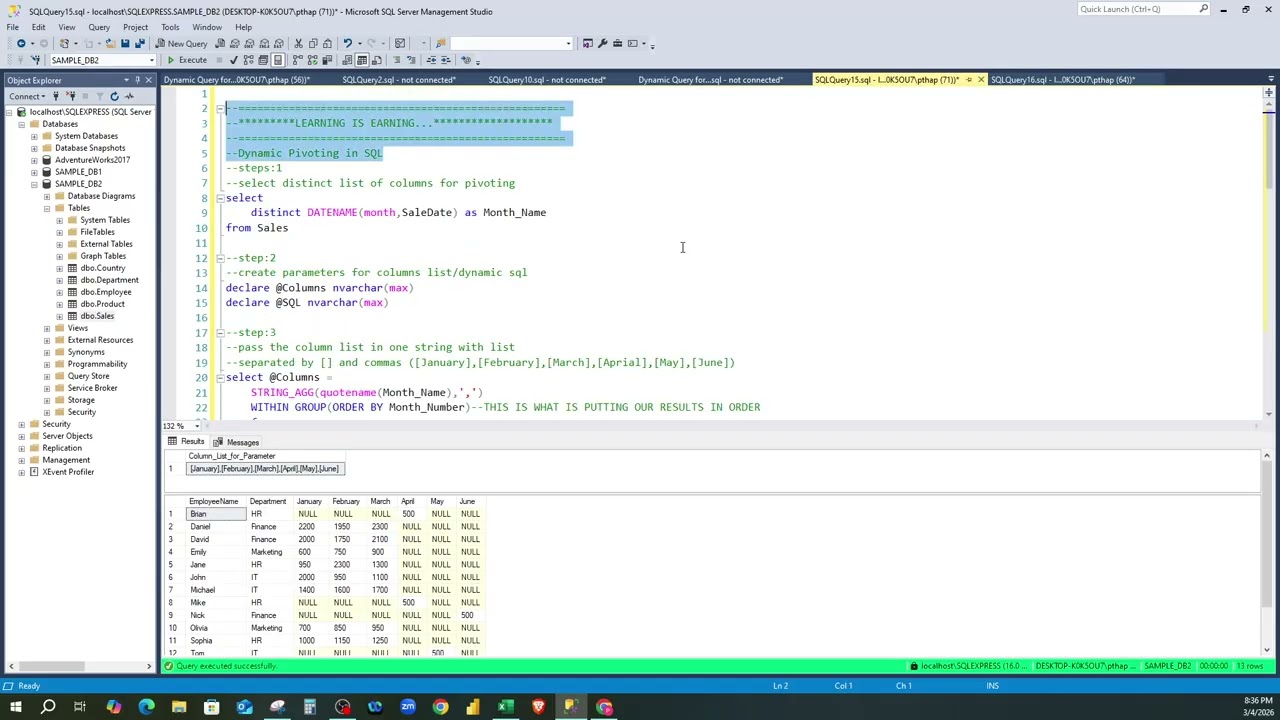Open the Find combo box dropdown
1280x720 pixels.
(x=568, y=43)
